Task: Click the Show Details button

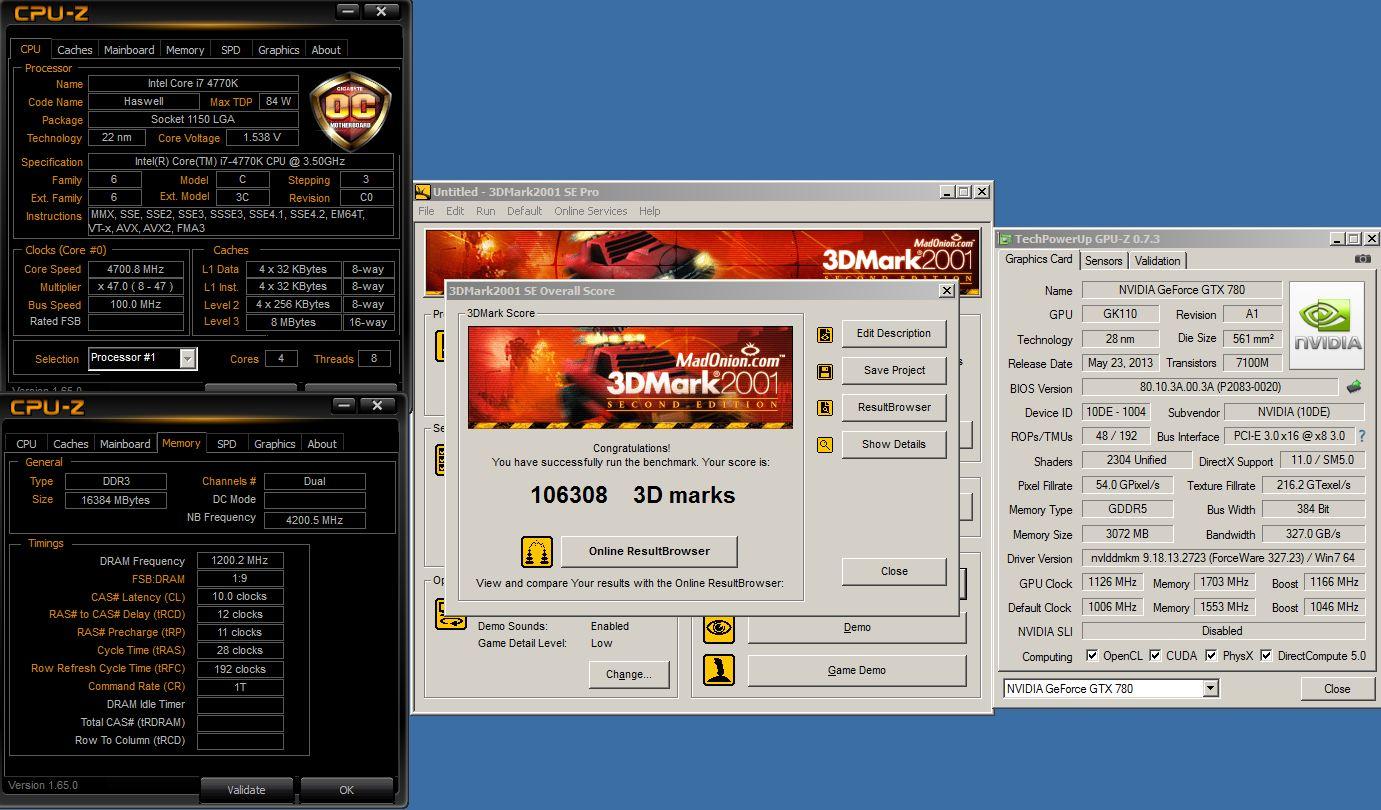Action: tap(894, 444)
